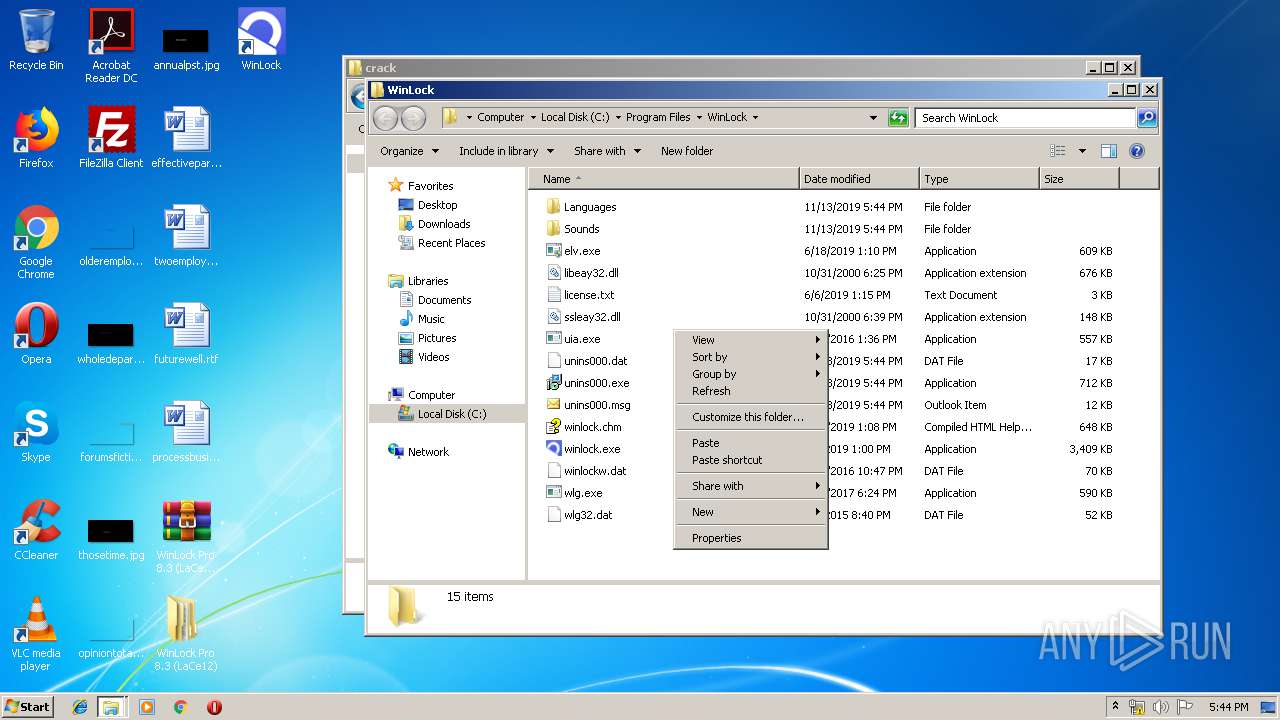This screenshot has width=1280, height=720.
Task: Choose Paste from the context menu
Action: [x=751, y=443]
